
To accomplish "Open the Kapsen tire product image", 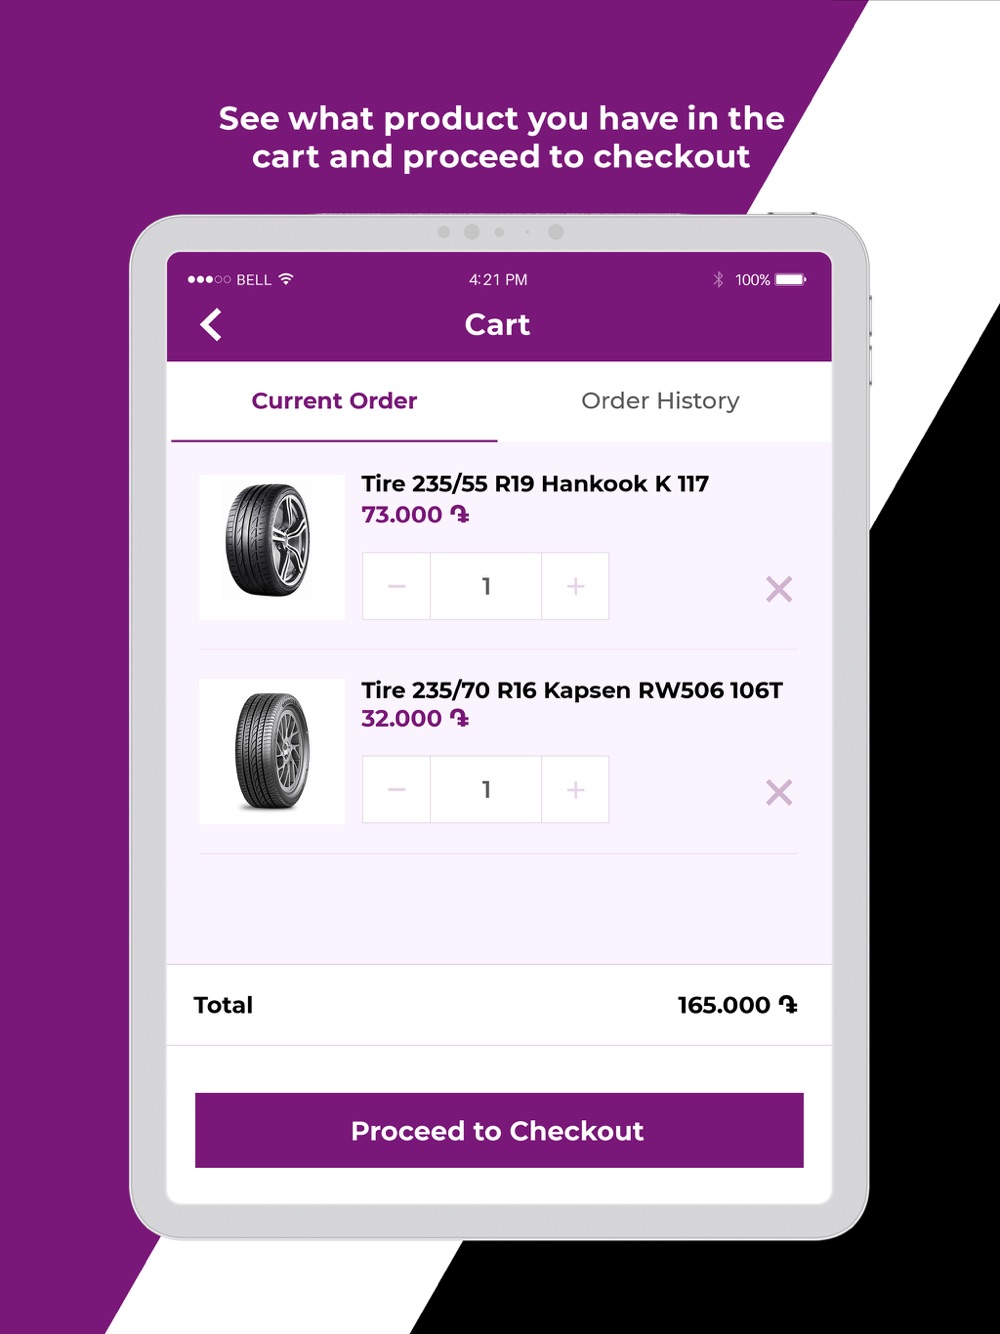I will click(x=272, y=751).
